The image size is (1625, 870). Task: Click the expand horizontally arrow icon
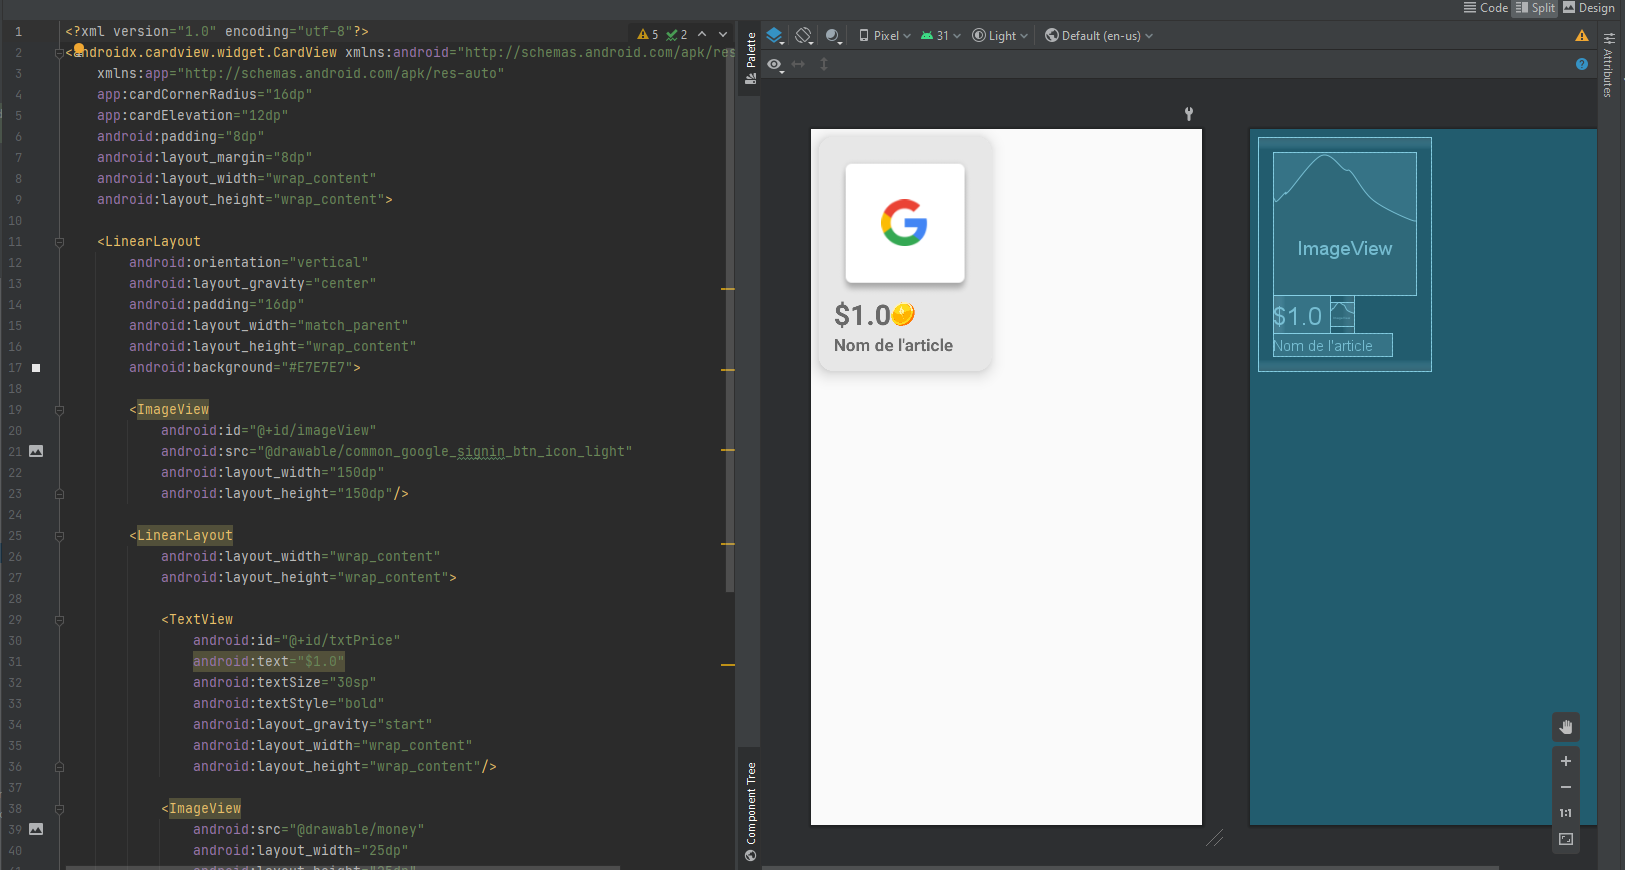coord(798,64)
